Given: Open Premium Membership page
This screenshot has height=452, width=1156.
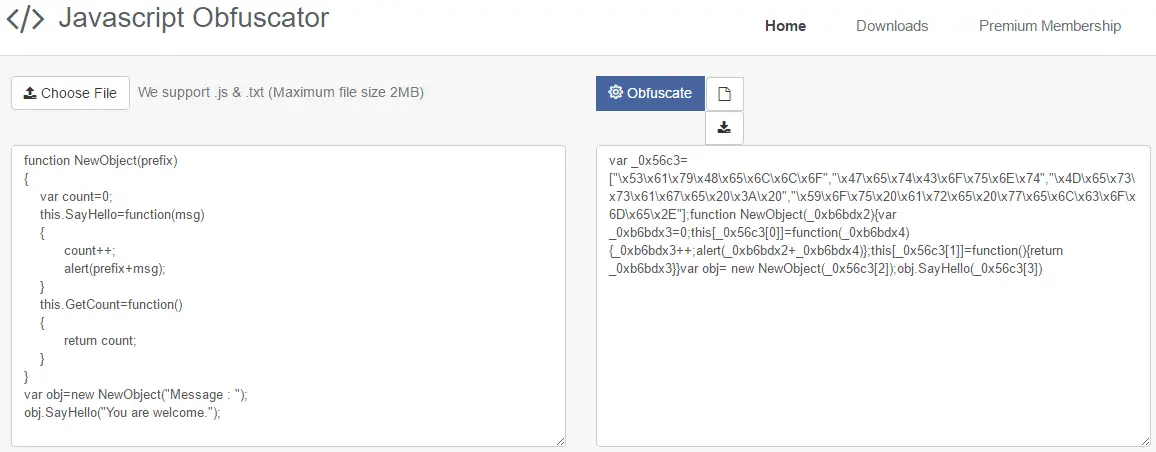Looking at the screenshot, I should click(1049, 26).
